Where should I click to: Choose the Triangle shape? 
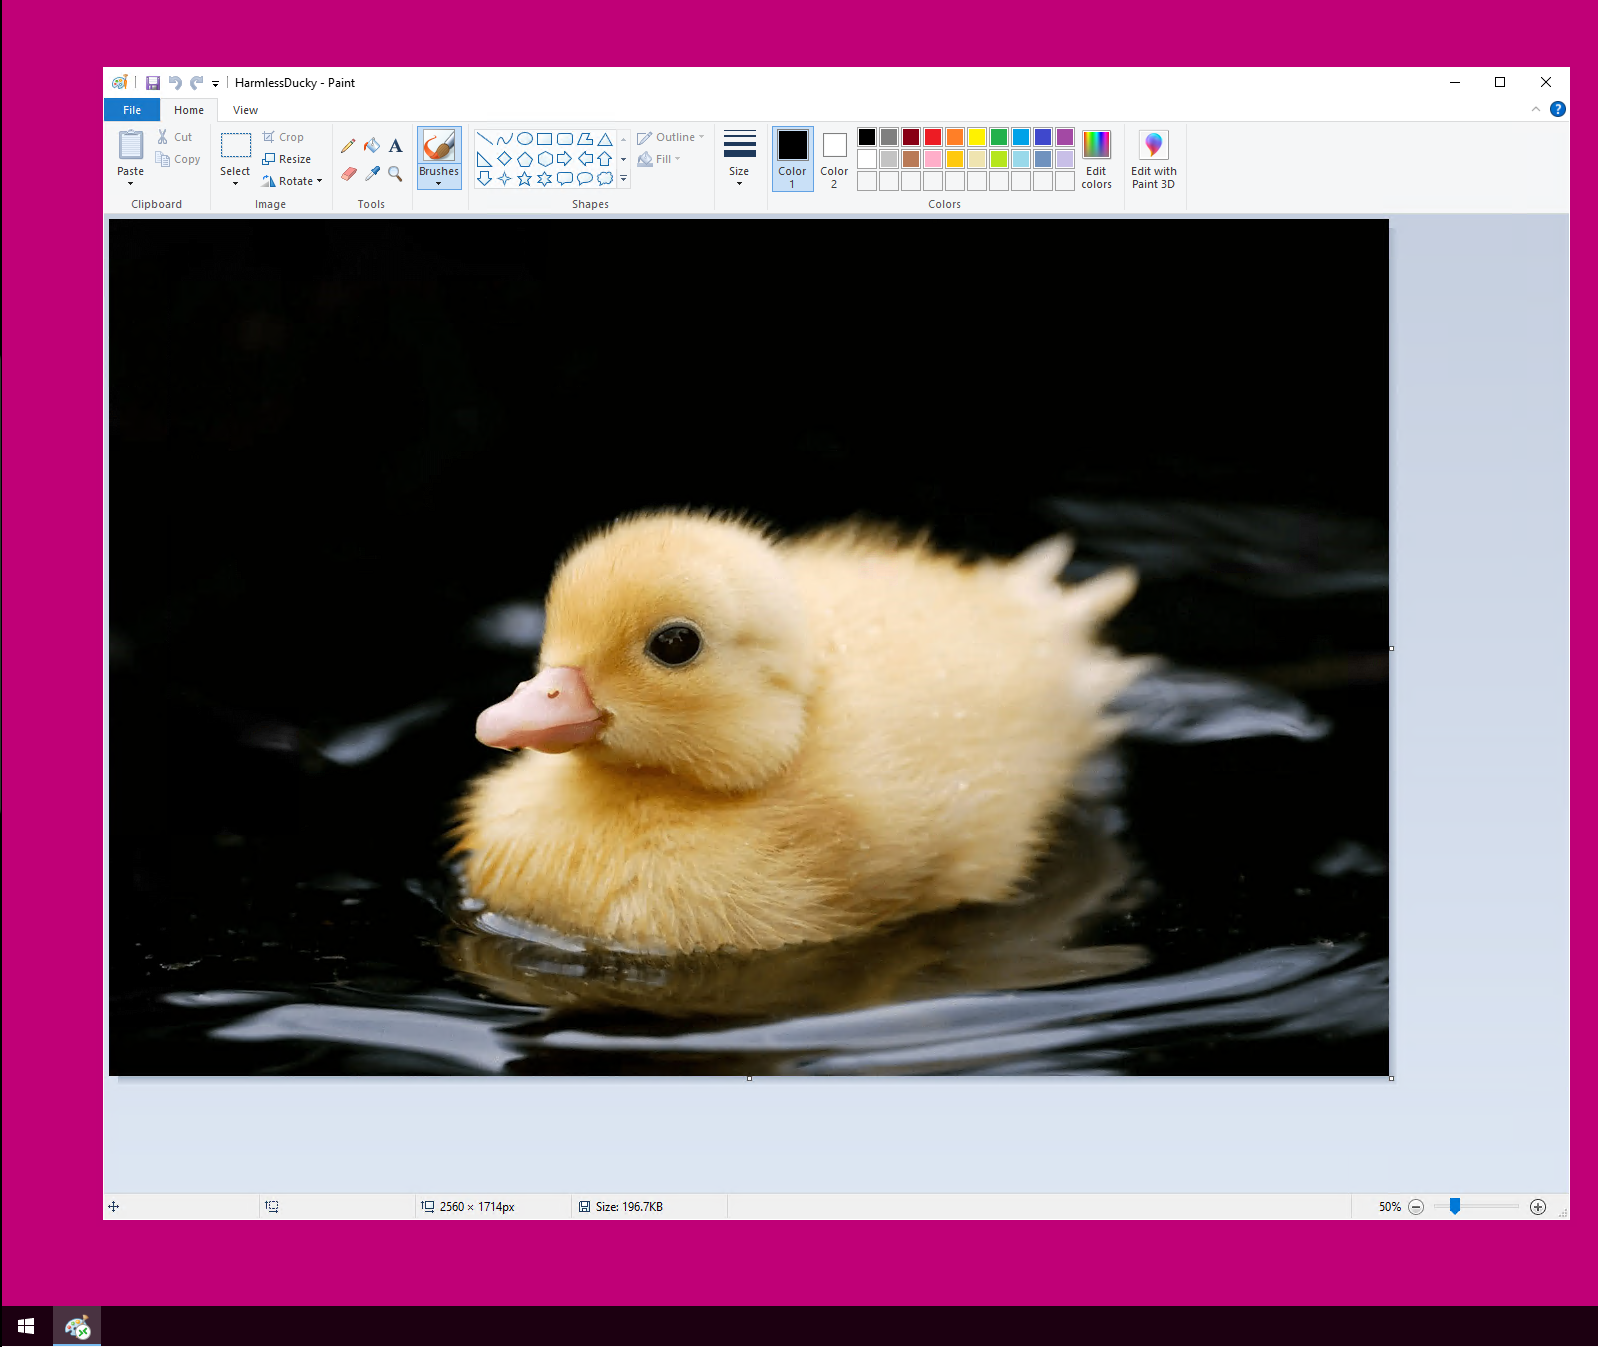pos(604,139)
